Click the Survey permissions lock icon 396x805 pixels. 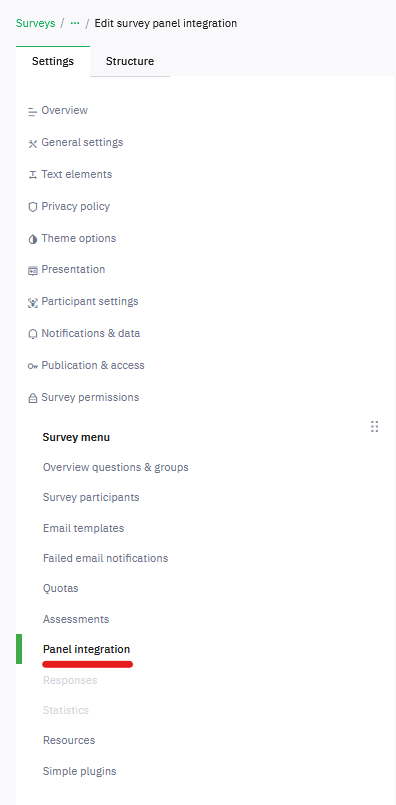coord(33,398)
